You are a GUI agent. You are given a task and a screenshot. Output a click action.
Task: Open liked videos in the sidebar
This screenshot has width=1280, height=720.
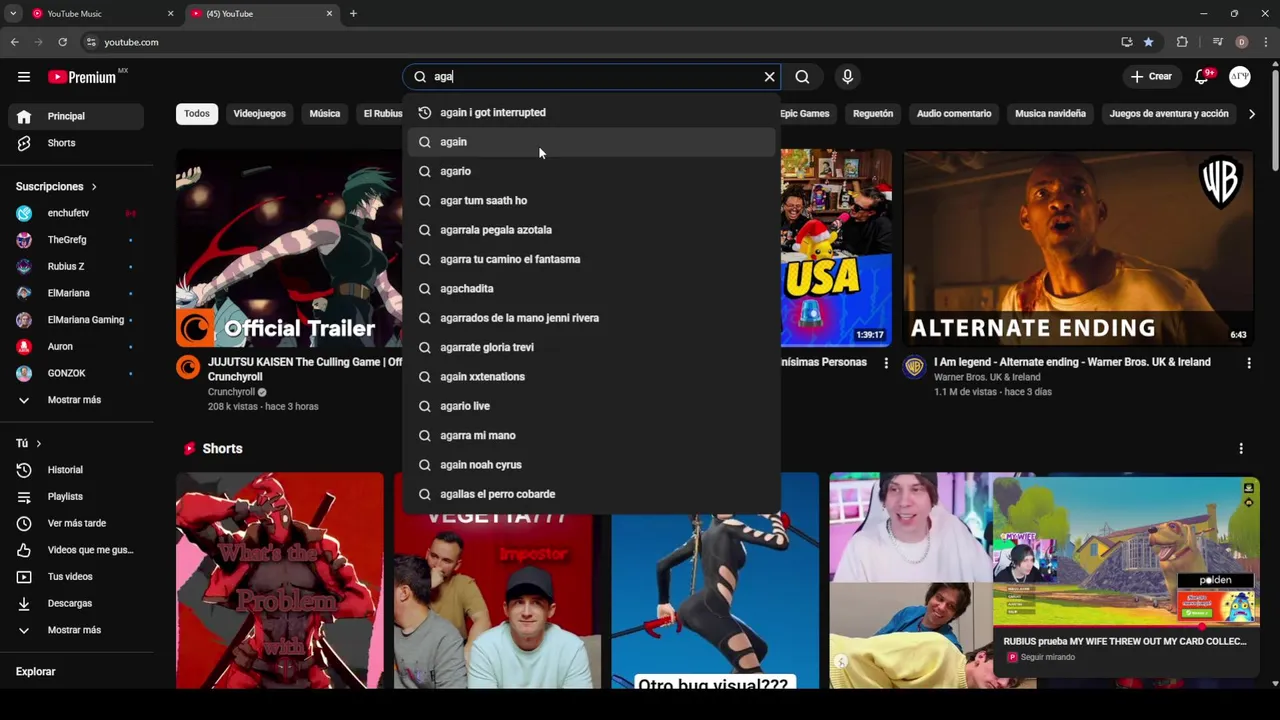click(x=76, y=550)
